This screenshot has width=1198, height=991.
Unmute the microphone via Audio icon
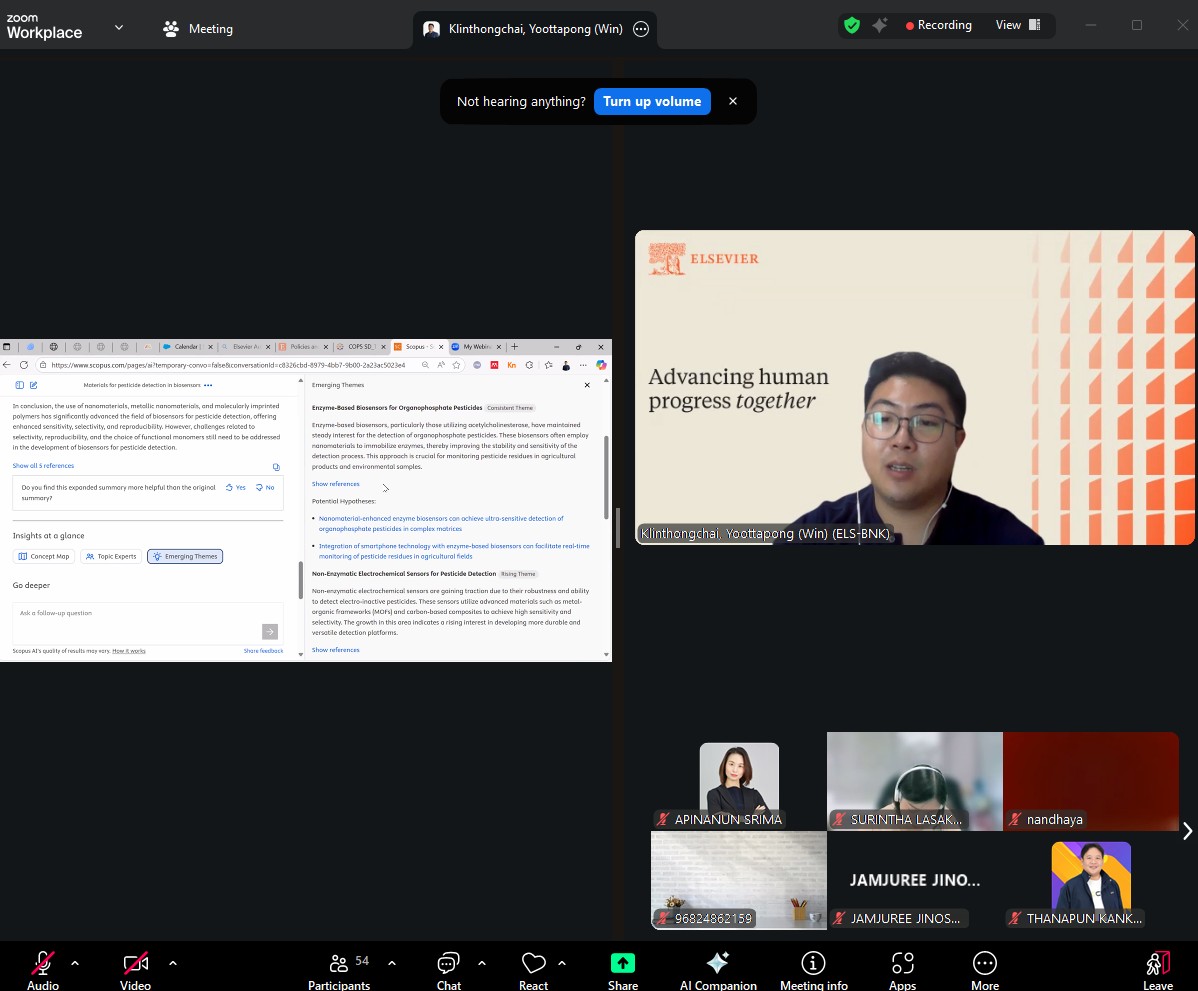coord(43,963)
